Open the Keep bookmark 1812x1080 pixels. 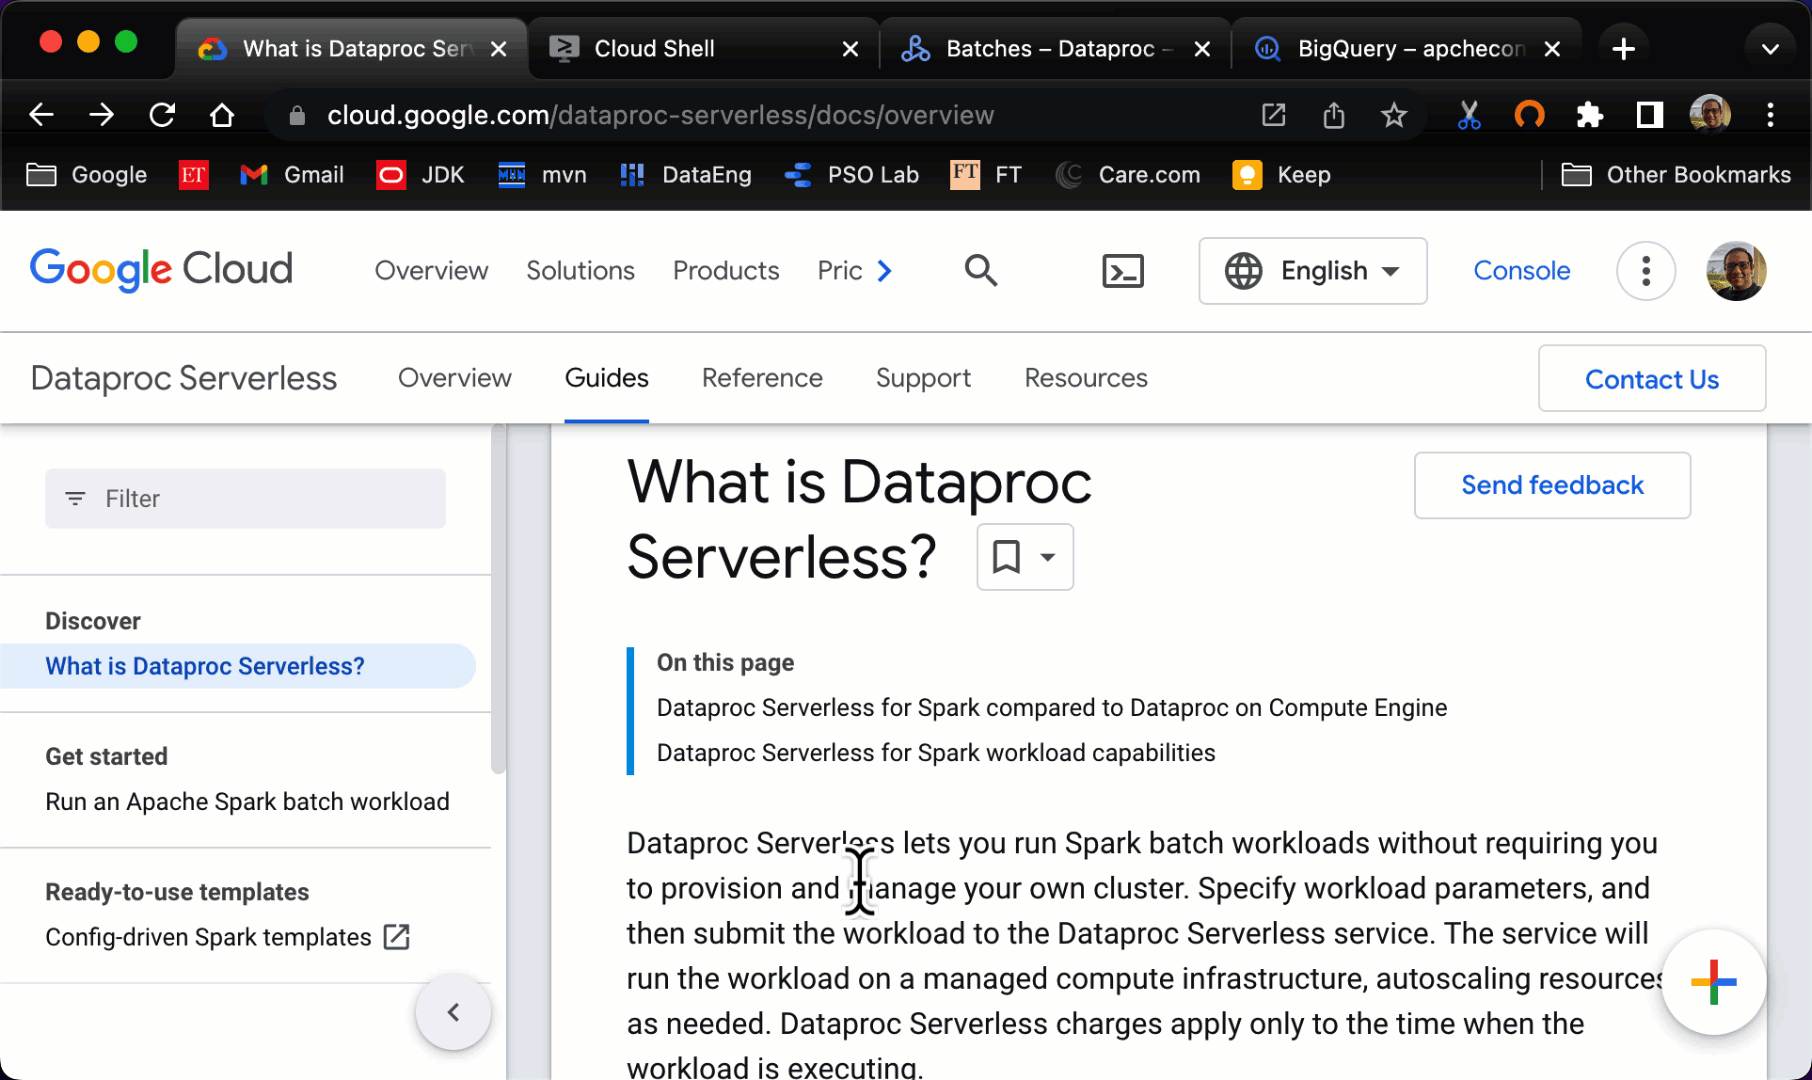pos(1281,175)
